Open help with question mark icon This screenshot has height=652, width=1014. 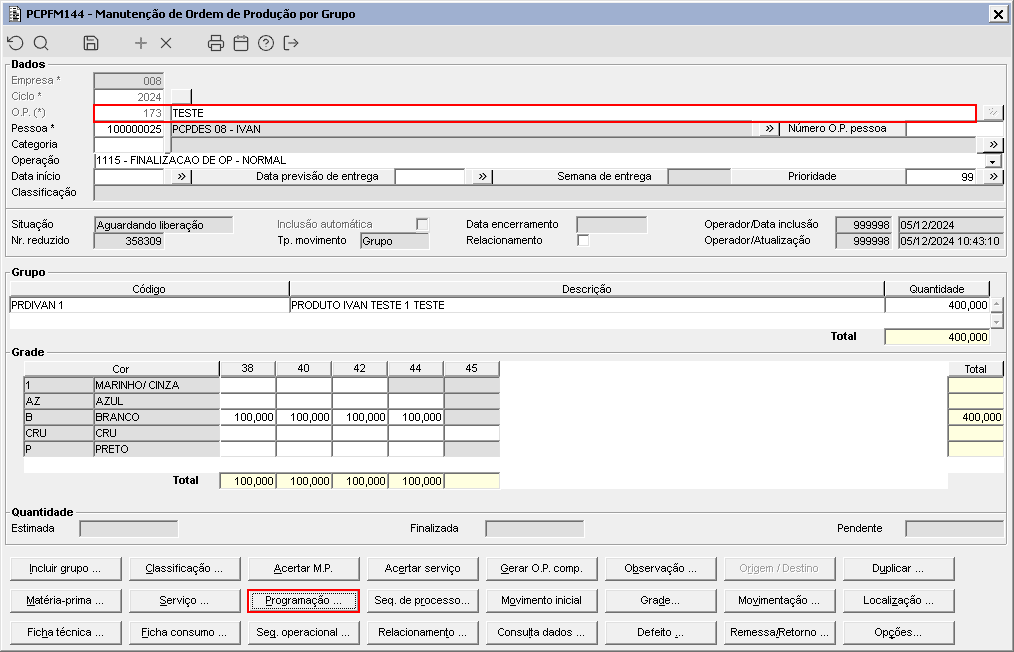(x=265, y=43)
